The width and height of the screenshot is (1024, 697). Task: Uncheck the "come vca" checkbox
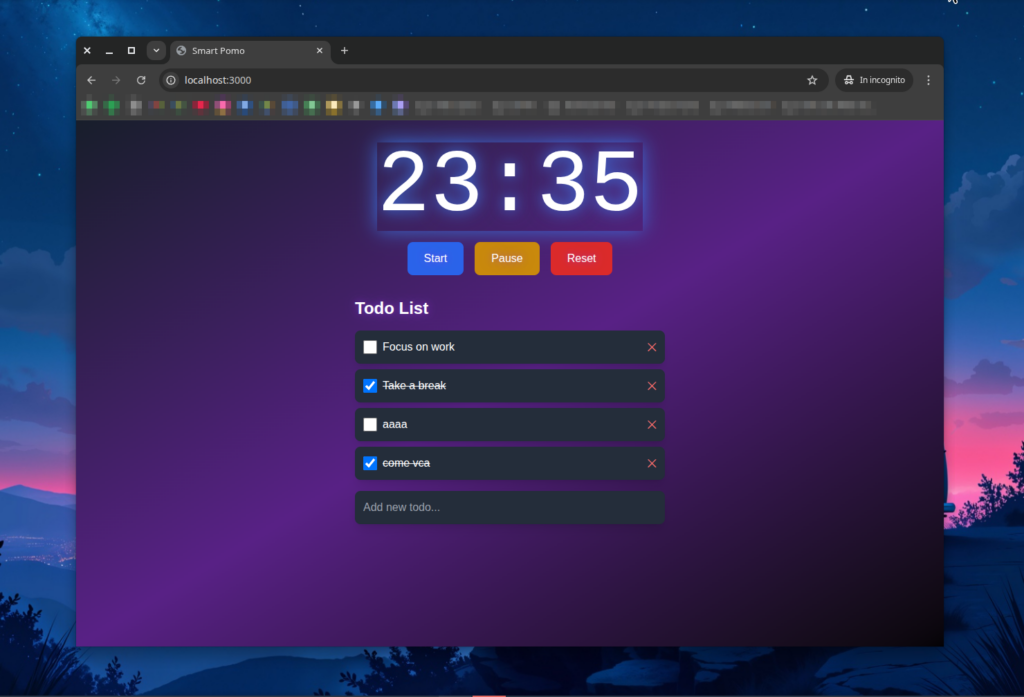coord(370,464)
